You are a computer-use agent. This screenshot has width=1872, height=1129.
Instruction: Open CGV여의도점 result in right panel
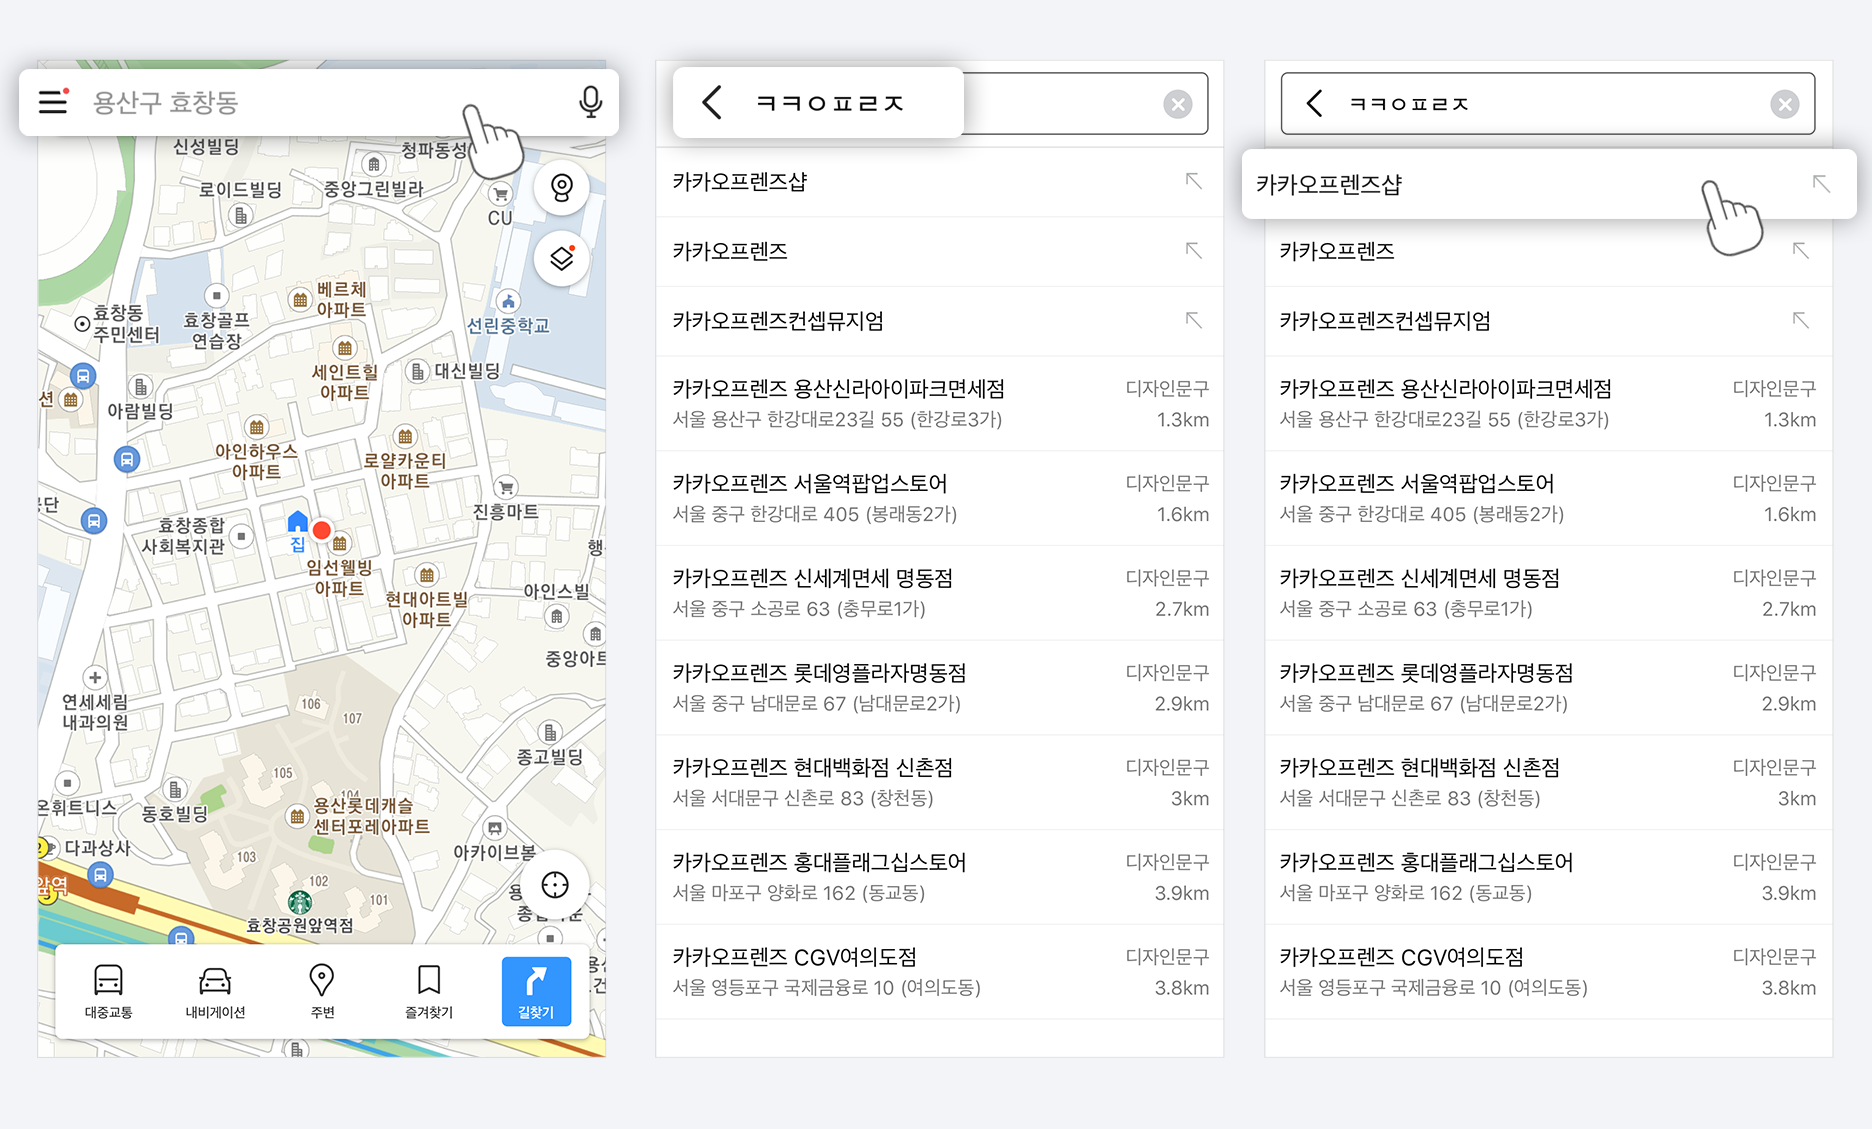[x=1548, y=972]
